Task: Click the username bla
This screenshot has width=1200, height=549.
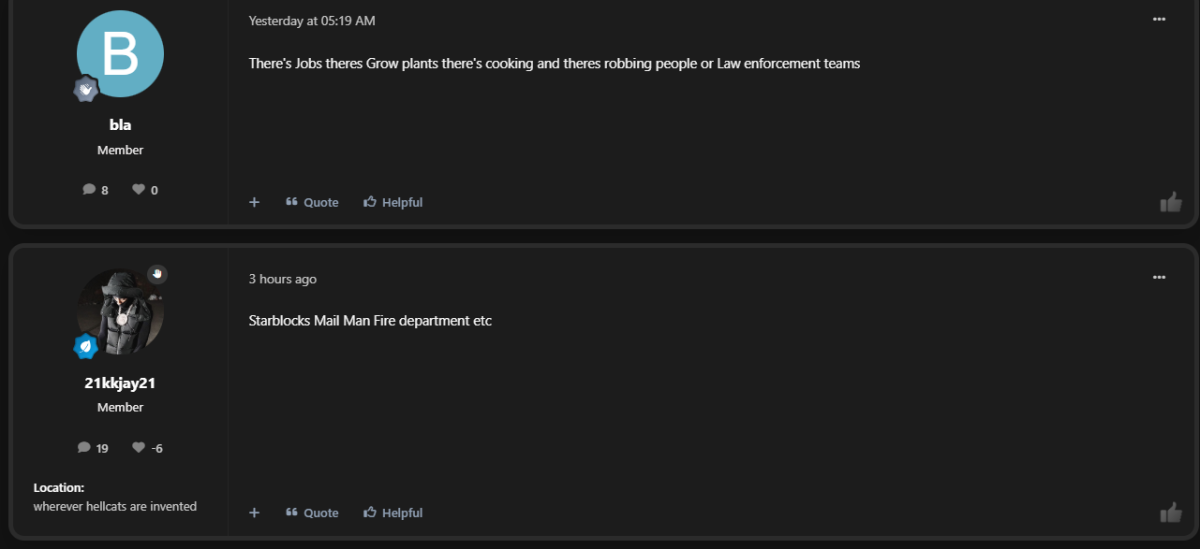Action: coord(120,125)
